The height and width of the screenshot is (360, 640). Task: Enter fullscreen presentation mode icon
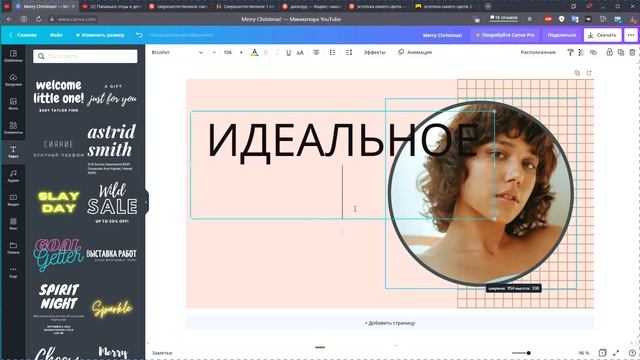pyautogui.click(x=616, y=353)
